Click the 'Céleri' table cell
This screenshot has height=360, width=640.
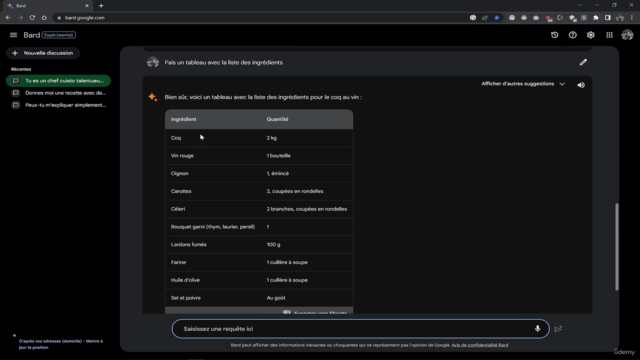click(178, 209)
